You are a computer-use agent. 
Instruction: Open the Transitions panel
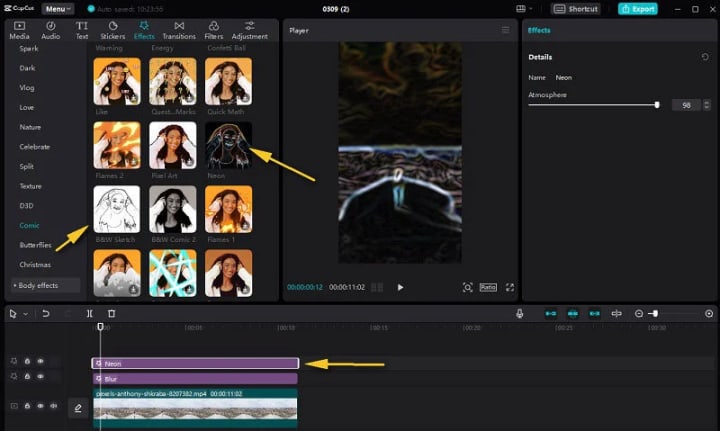(179, 30)
